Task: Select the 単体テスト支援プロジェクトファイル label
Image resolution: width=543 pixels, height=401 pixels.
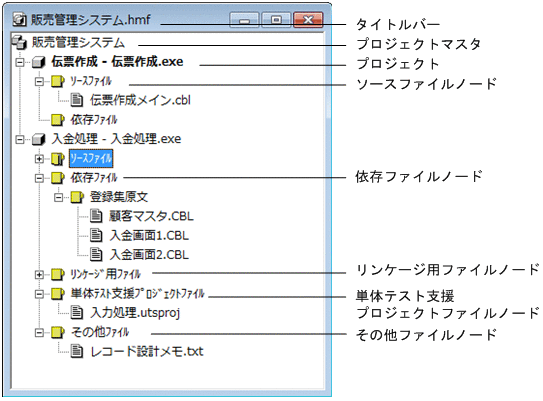Action: 137,294
